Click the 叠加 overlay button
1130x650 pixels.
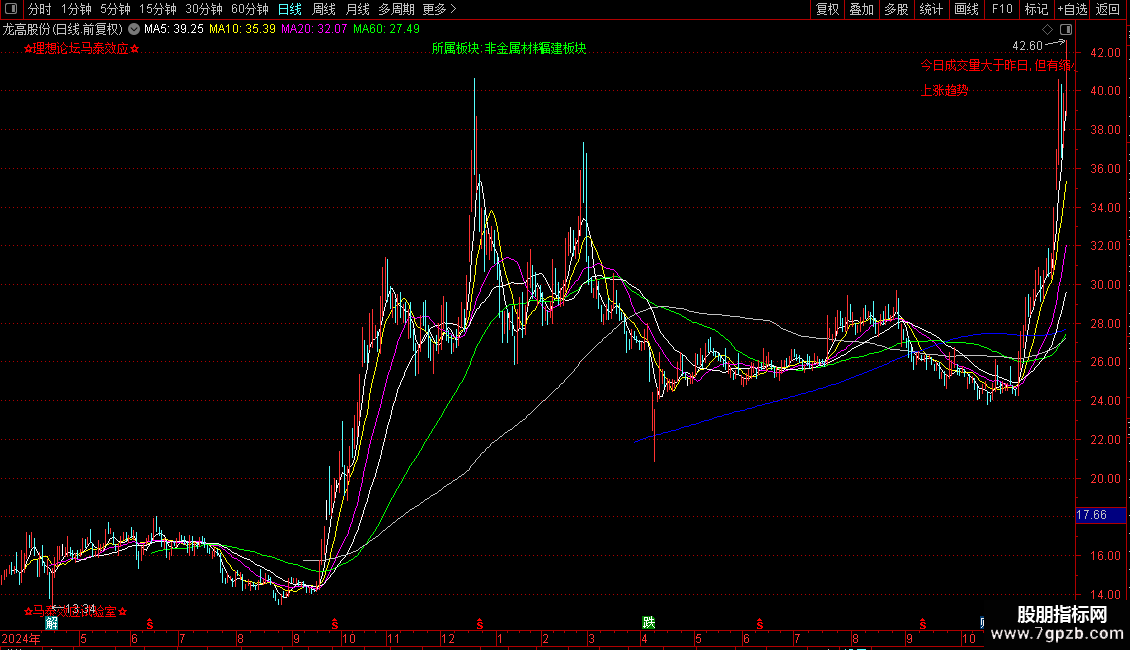pyautogui.click(x=861, y=9)
